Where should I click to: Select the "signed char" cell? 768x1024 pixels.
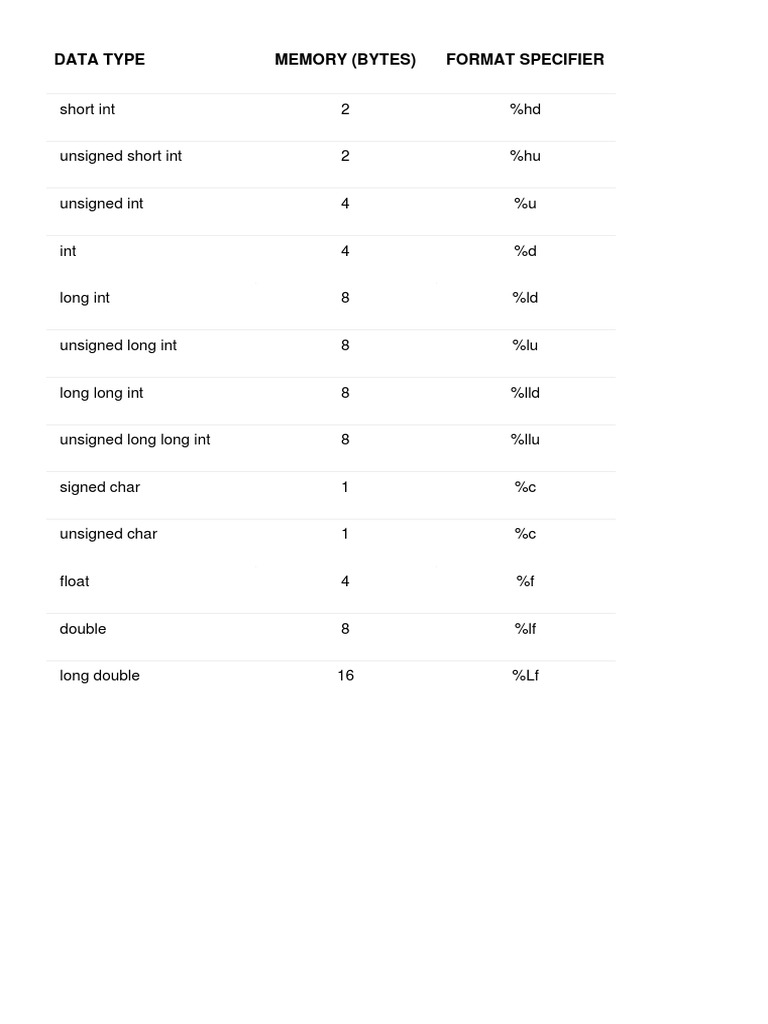(x=100, y=487)
